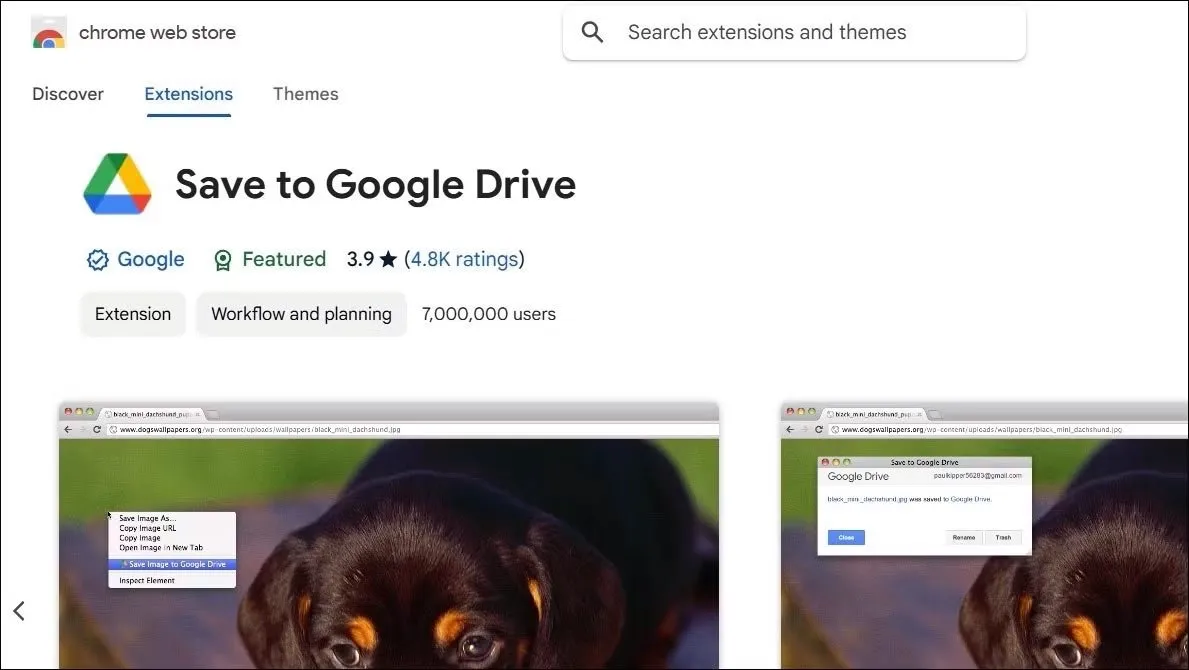
Task: Click the magnifying glass search icon
Action: coord(593,32)
